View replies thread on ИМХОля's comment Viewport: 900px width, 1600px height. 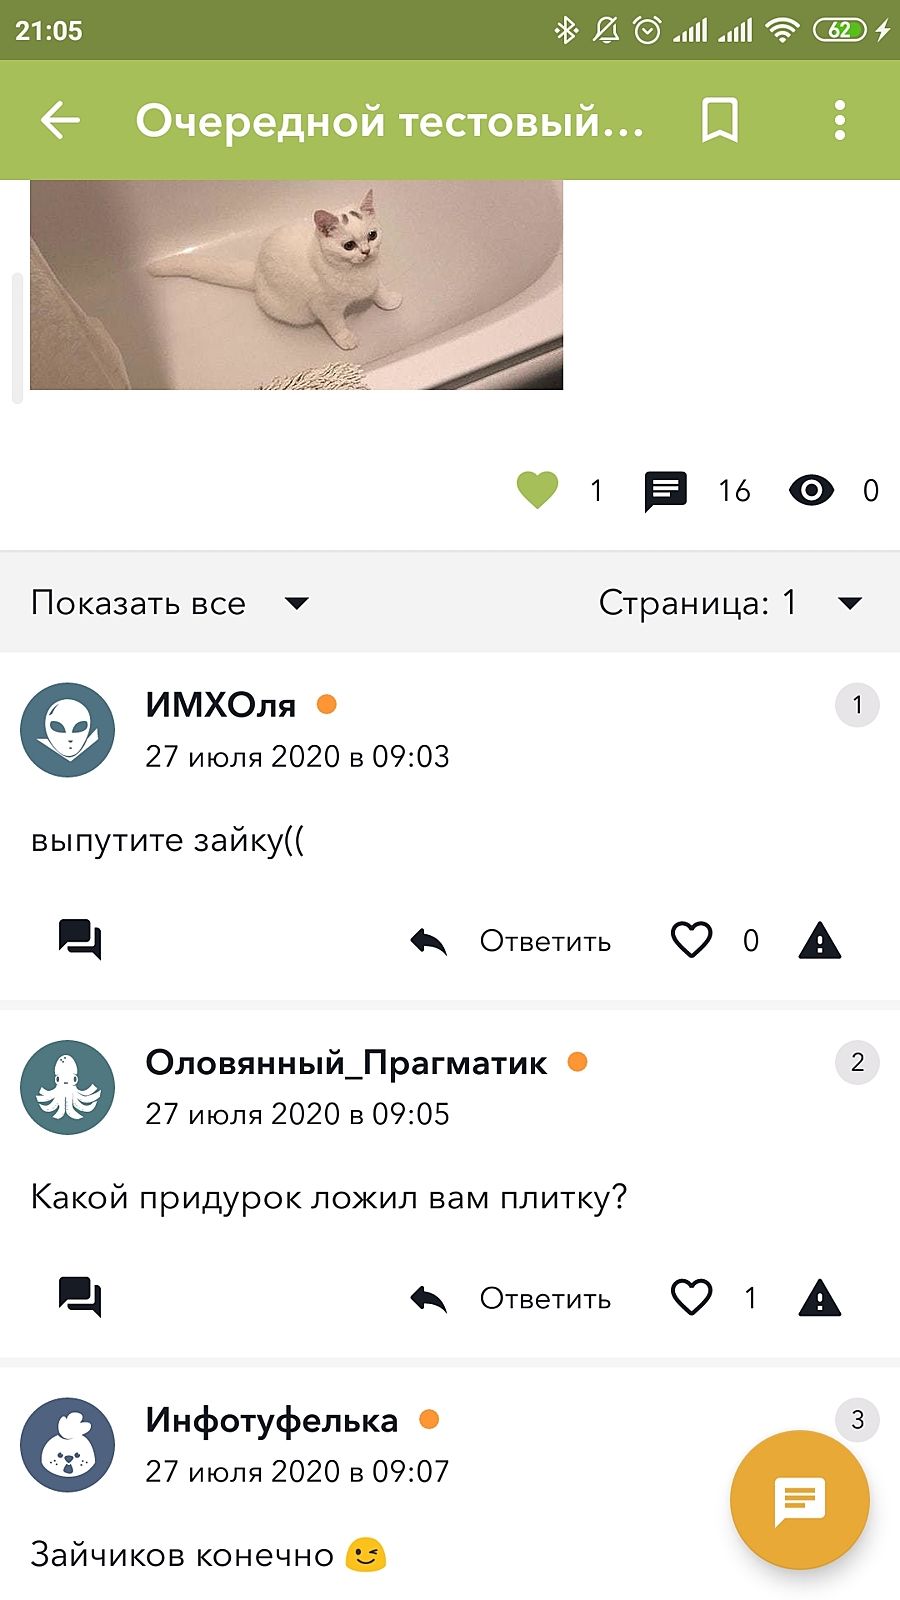80,940
